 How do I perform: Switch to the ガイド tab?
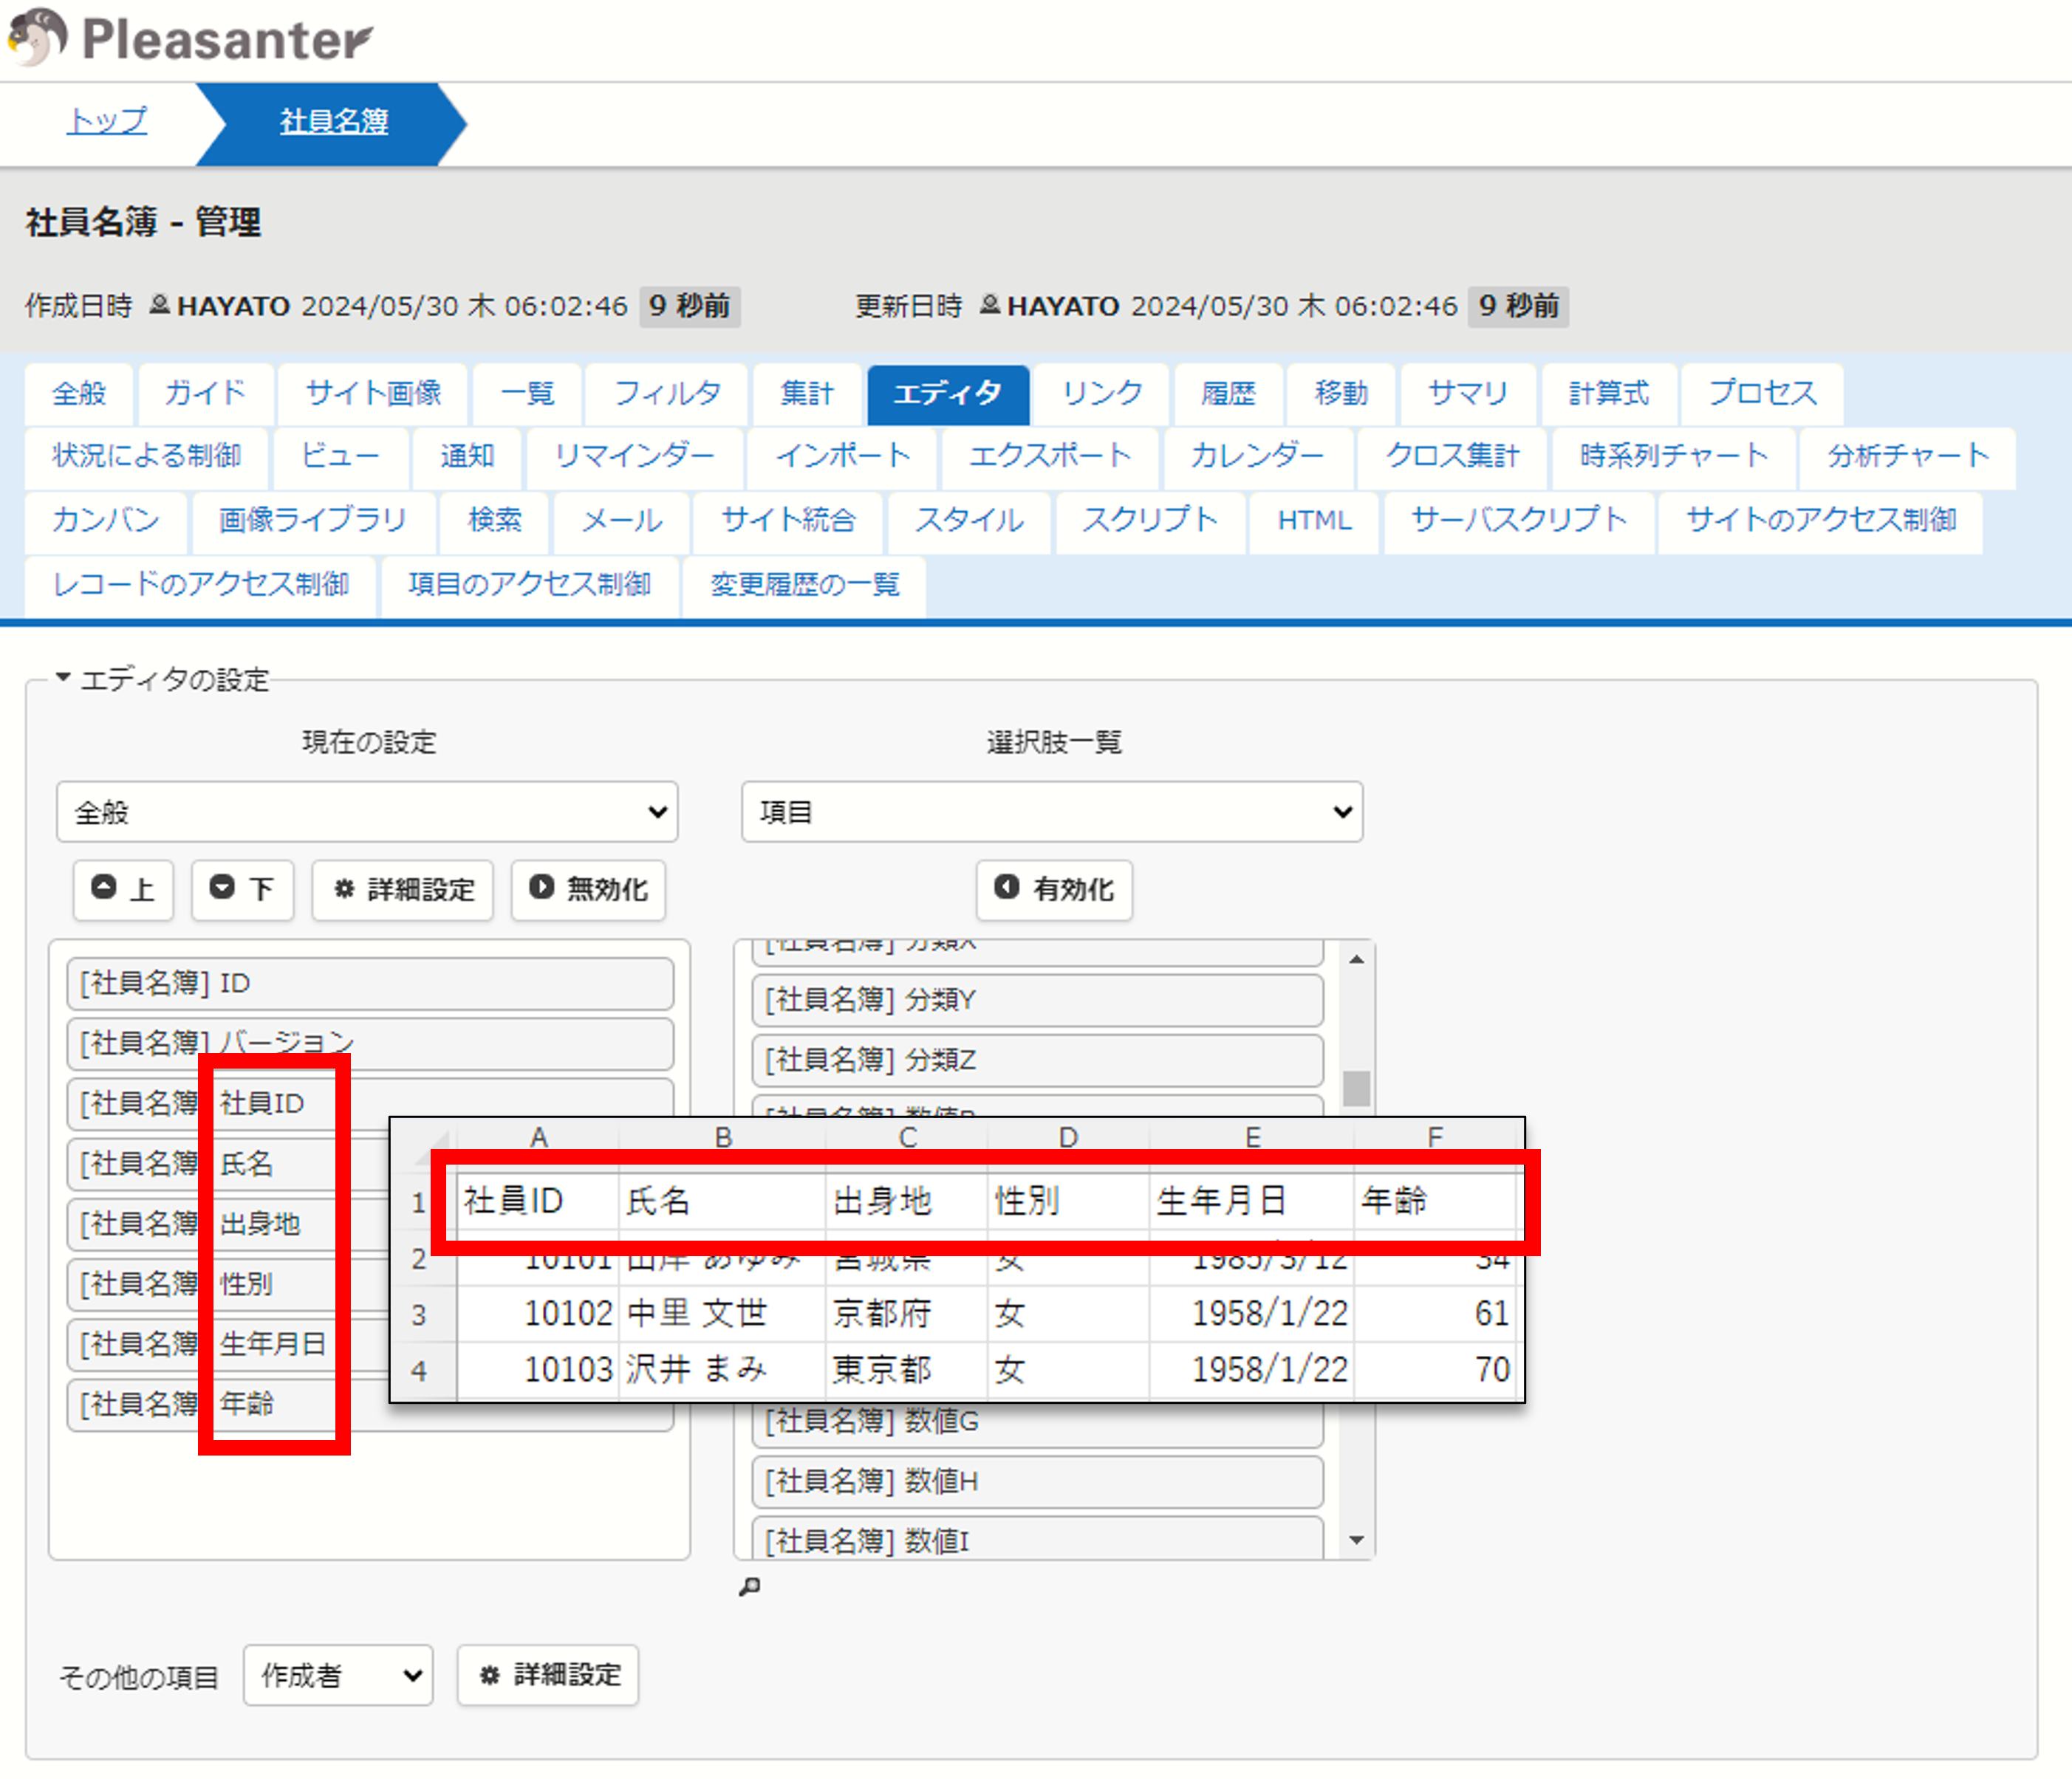(205, 394)
